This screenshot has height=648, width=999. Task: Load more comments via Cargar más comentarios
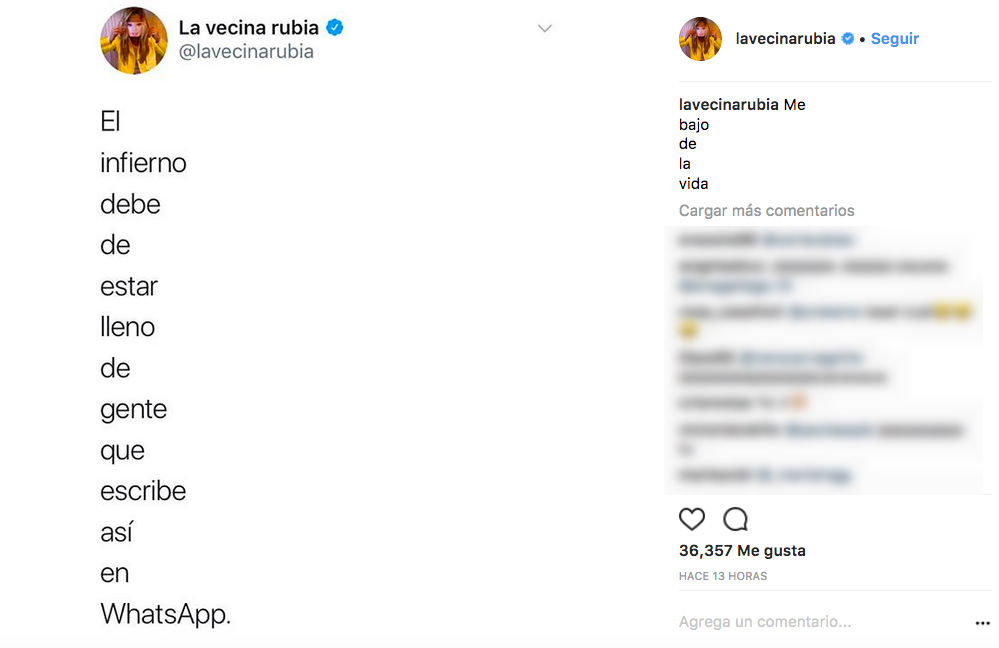(766, 211)
